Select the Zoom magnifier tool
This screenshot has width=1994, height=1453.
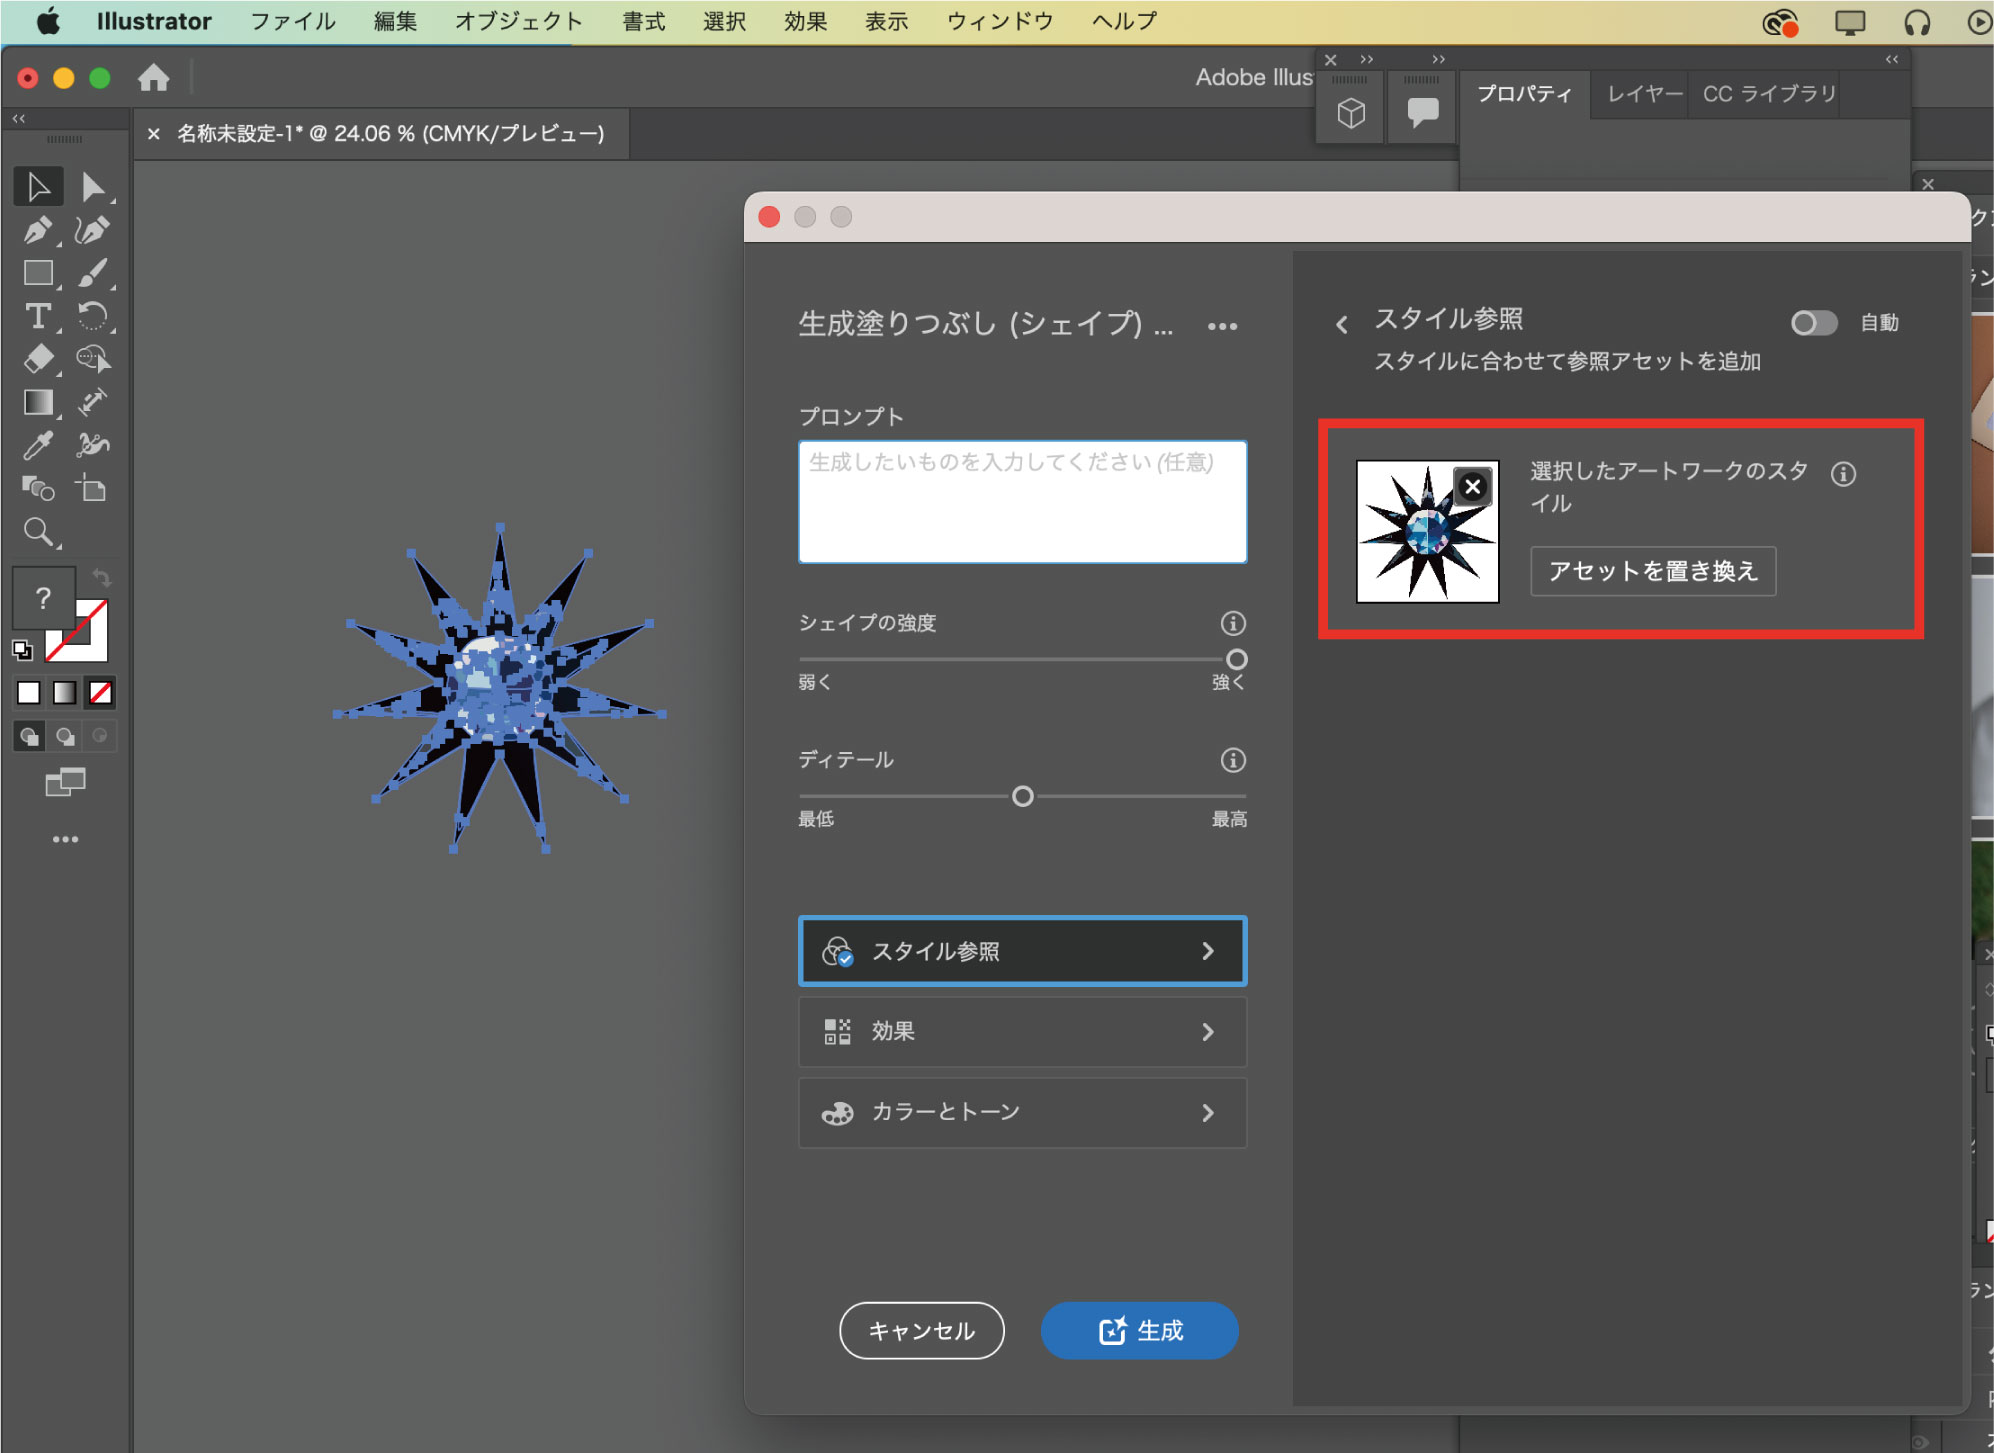pyautogui.click(x=38, y=531)
